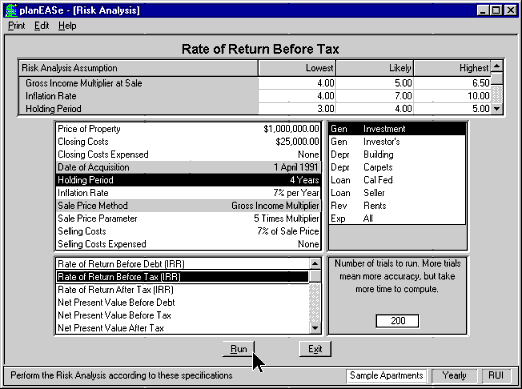Click the assumptions table scrollbar thumb
The image size is (522, 389).
(x=497, y=78)
